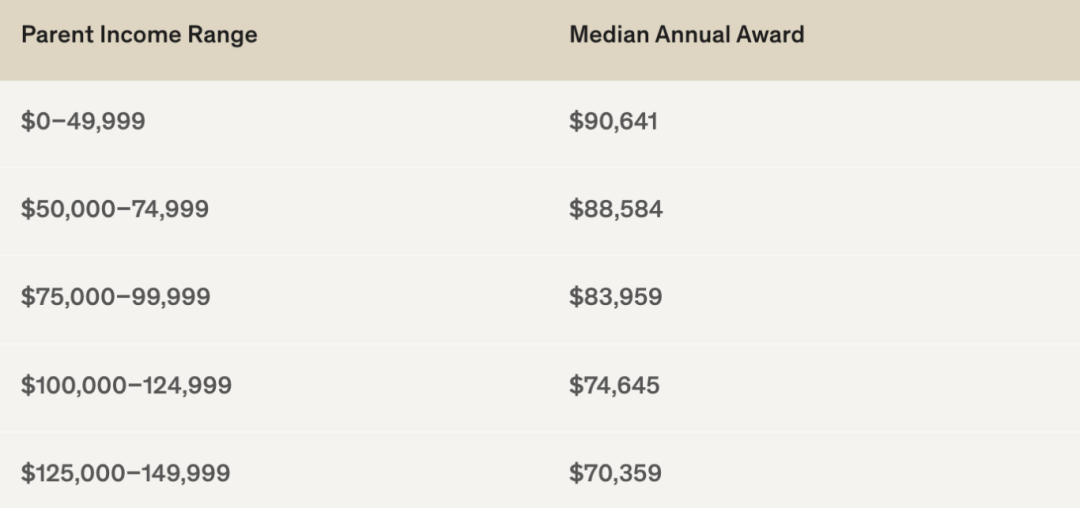Screen dimensions: 1080x508
Task: Click the Median Annual Award column header
Action: (x=686, y=35)
